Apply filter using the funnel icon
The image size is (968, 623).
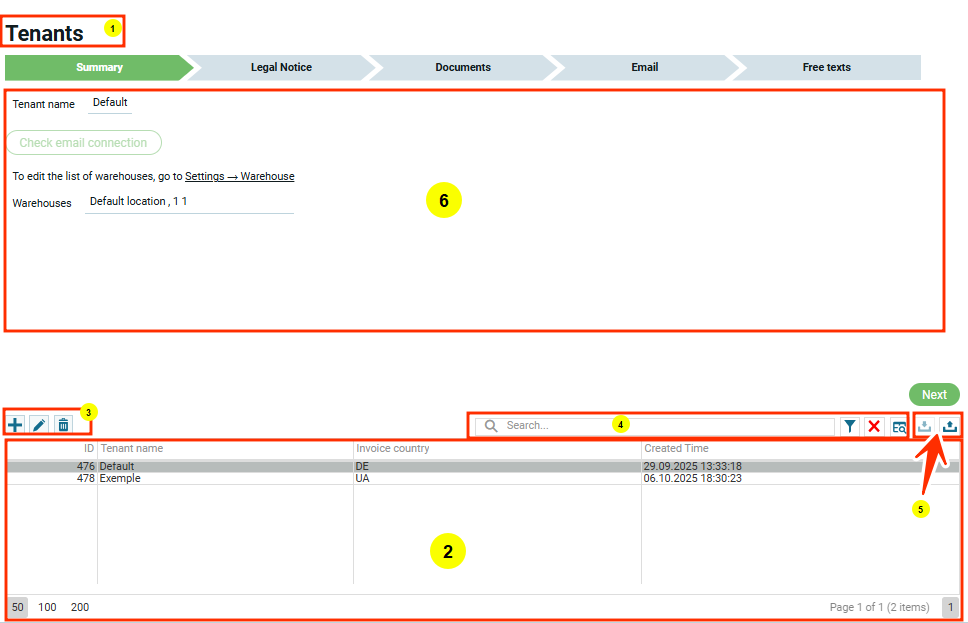[x=849, y=426]
